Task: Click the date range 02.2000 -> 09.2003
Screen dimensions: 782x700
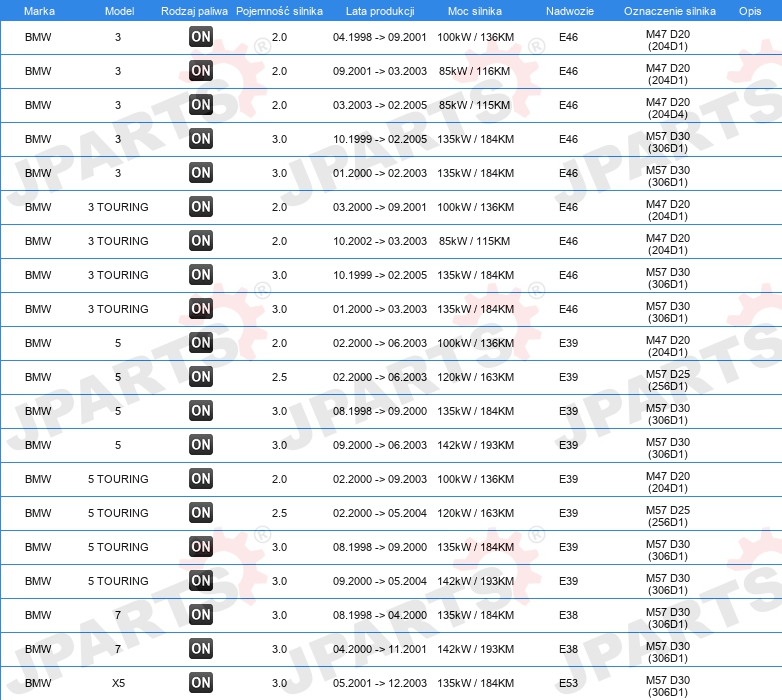Action: [380, 479]
